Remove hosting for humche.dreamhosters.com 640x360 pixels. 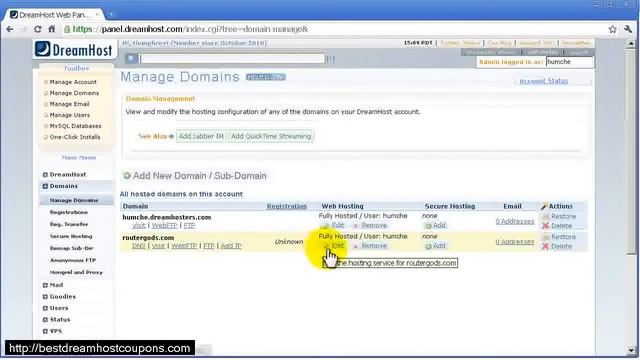[x=370, y=226]
